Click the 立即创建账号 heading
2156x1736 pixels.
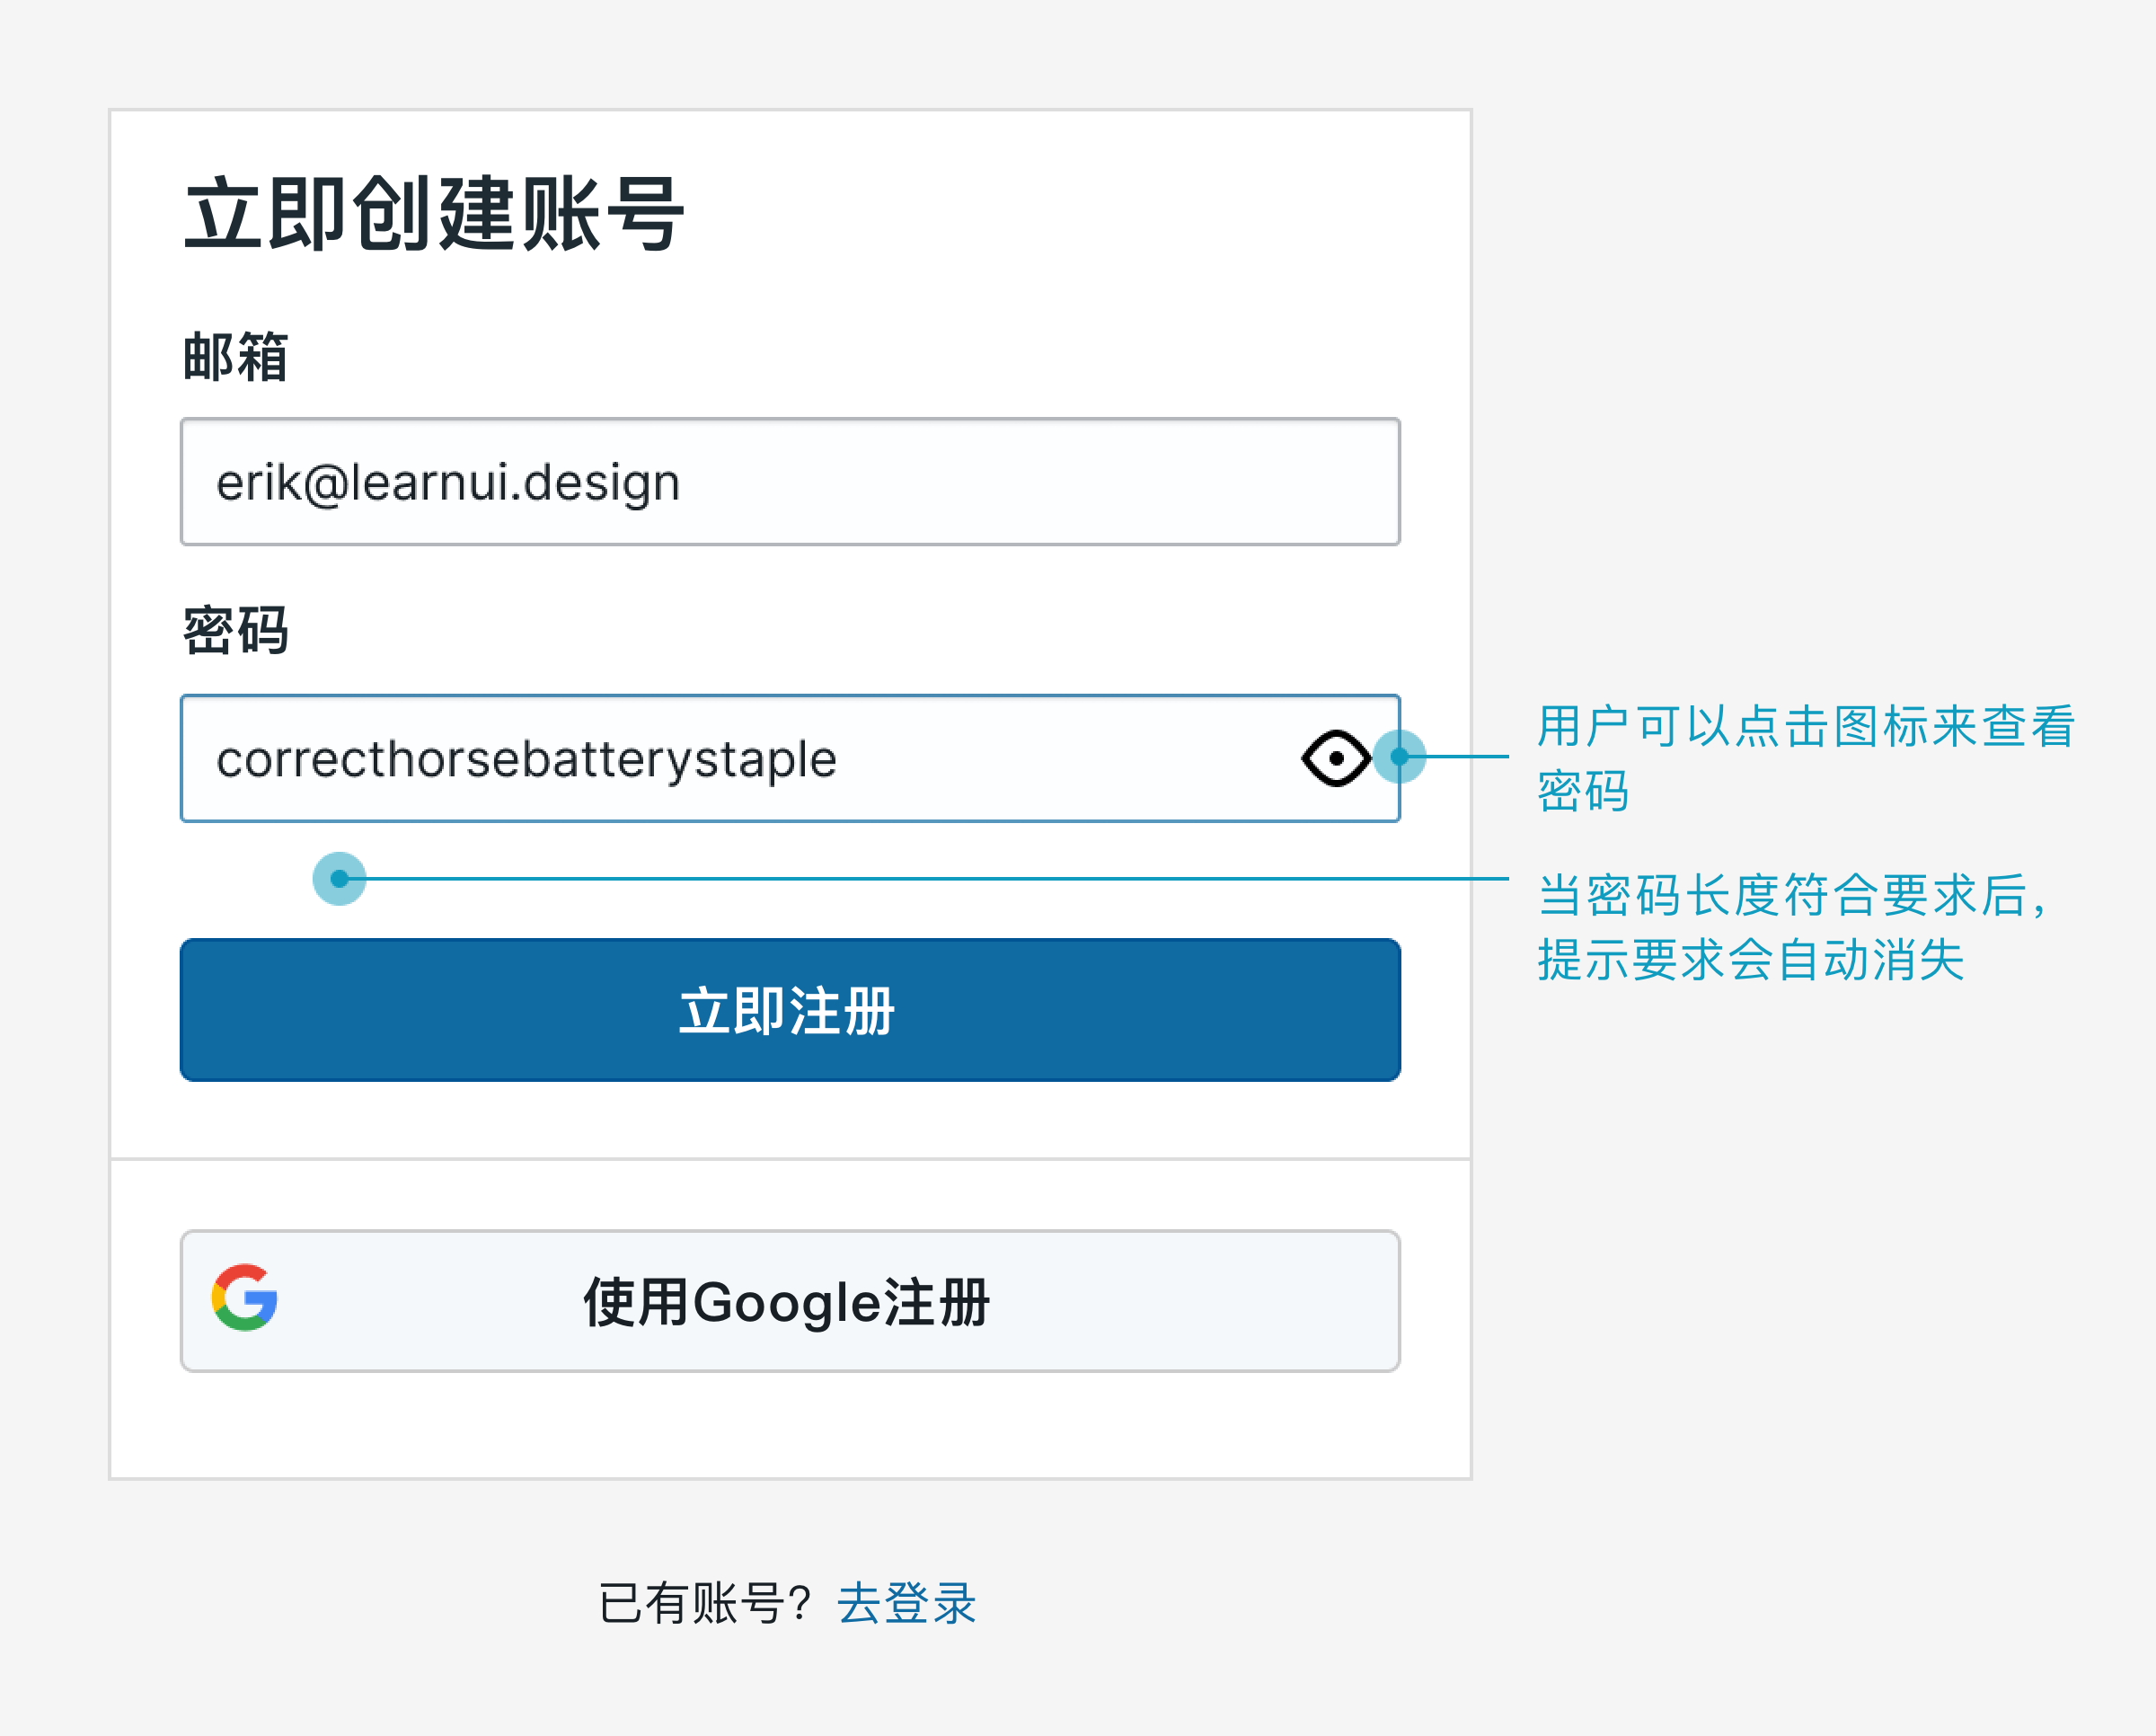[x=434, y=214]
